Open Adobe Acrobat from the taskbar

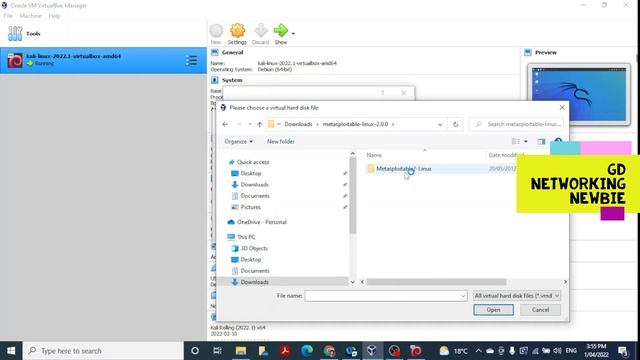click(x=285, y=351)
